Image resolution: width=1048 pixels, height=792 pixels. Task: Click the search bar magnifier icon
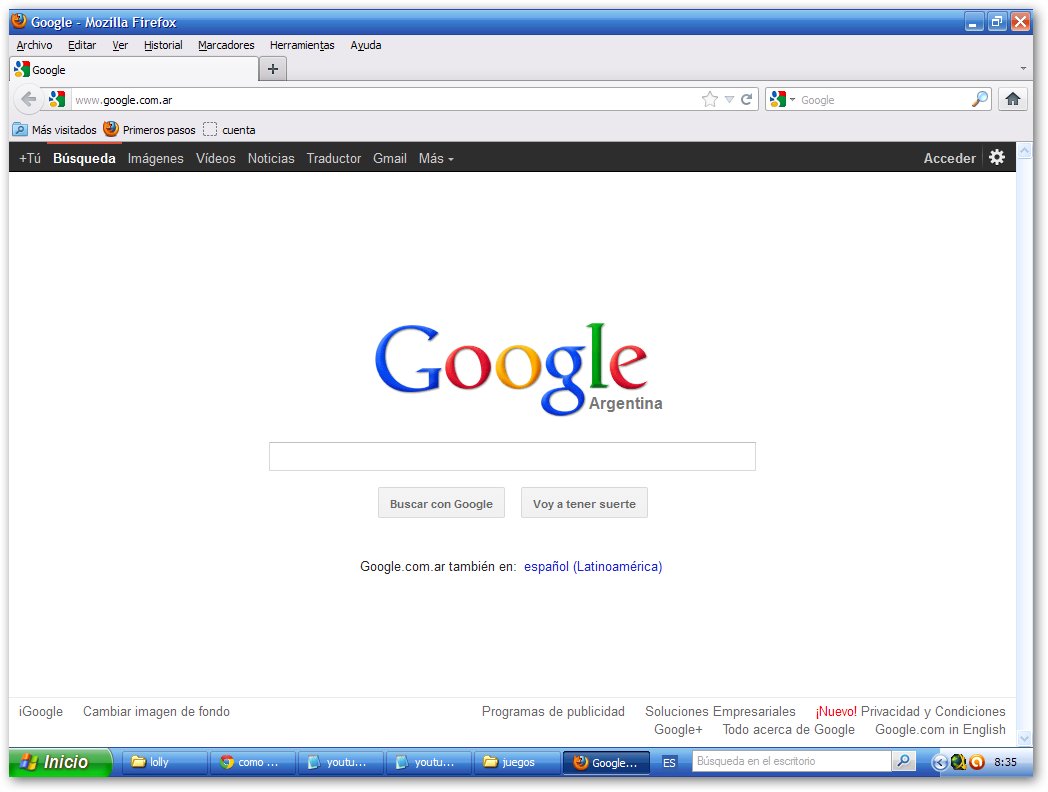click(980, 100)
